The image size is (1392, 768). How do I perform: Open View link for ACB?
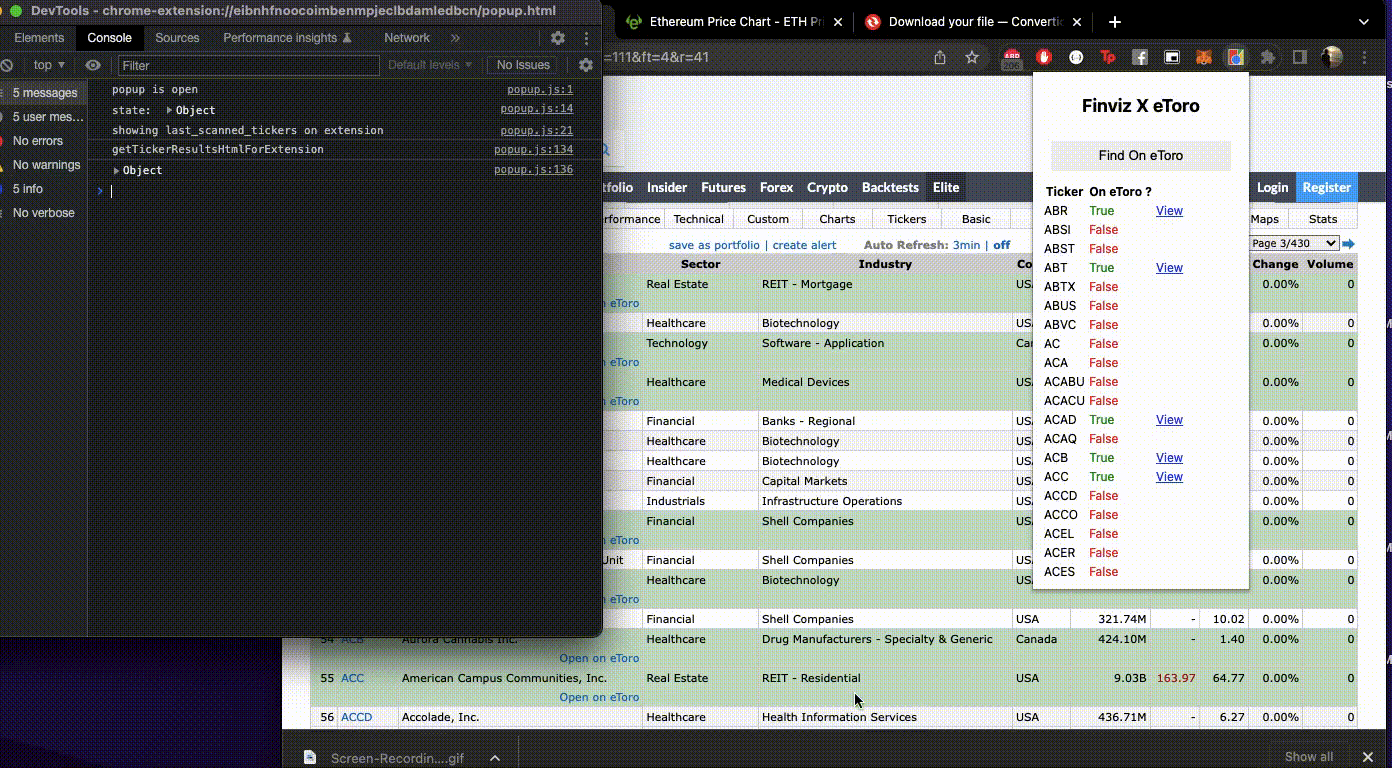tap(1169, 458)
